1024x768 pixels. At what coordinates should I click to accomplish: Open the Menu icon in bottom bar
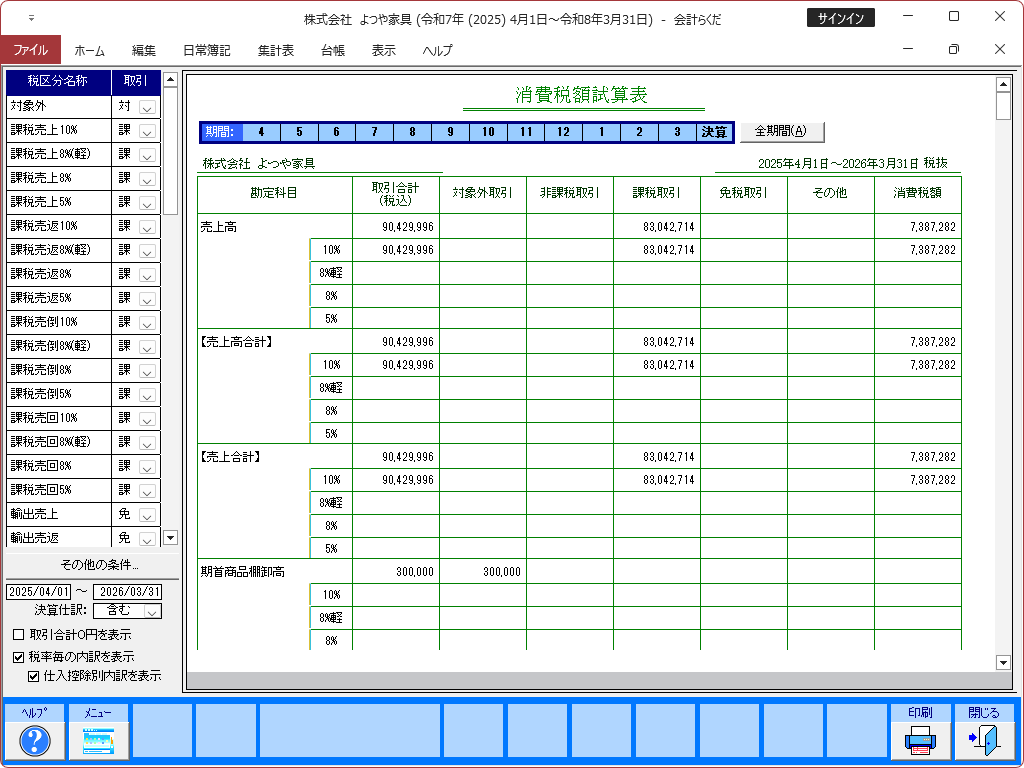click(98, 740)
